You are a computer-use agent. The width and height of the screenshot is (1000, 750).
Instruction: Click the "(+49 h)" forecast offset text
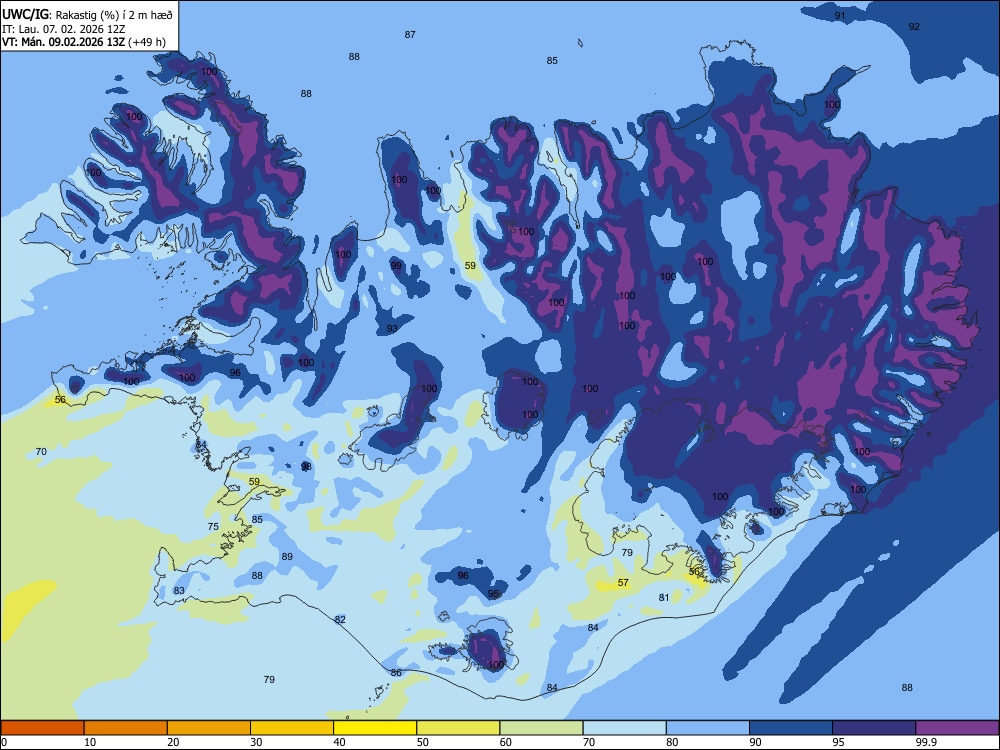[x=147, y=43]
